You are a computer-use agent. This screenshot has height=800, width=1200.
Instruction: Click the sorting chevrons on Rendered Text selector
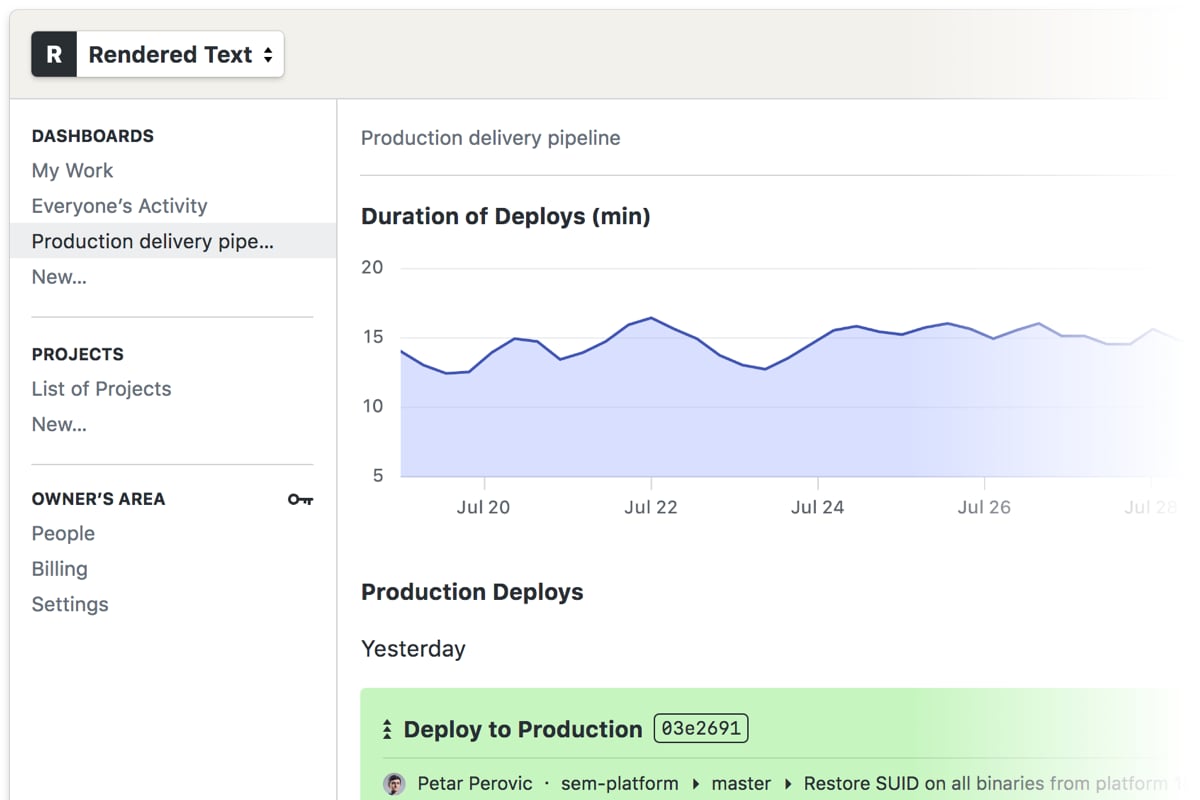267,55
